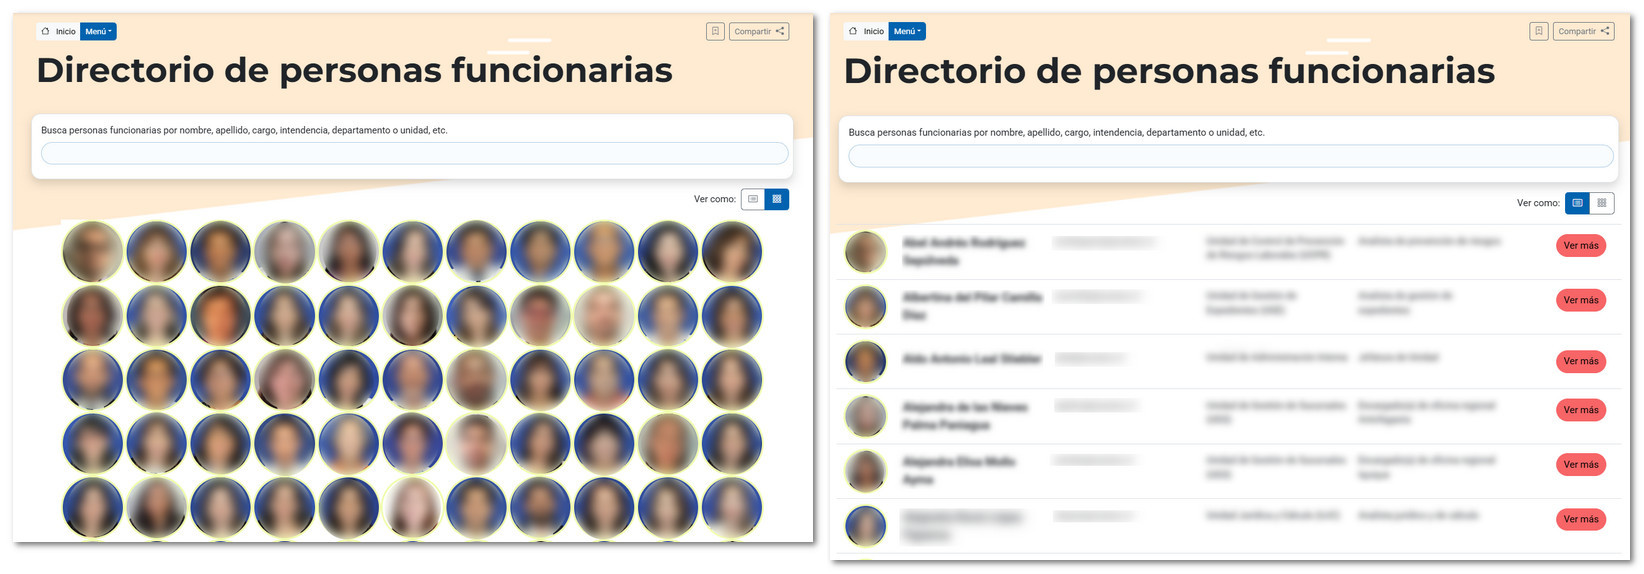Focus the directory search field in the left window
This screenshot has height=574, width=1644.
(414, 153)
